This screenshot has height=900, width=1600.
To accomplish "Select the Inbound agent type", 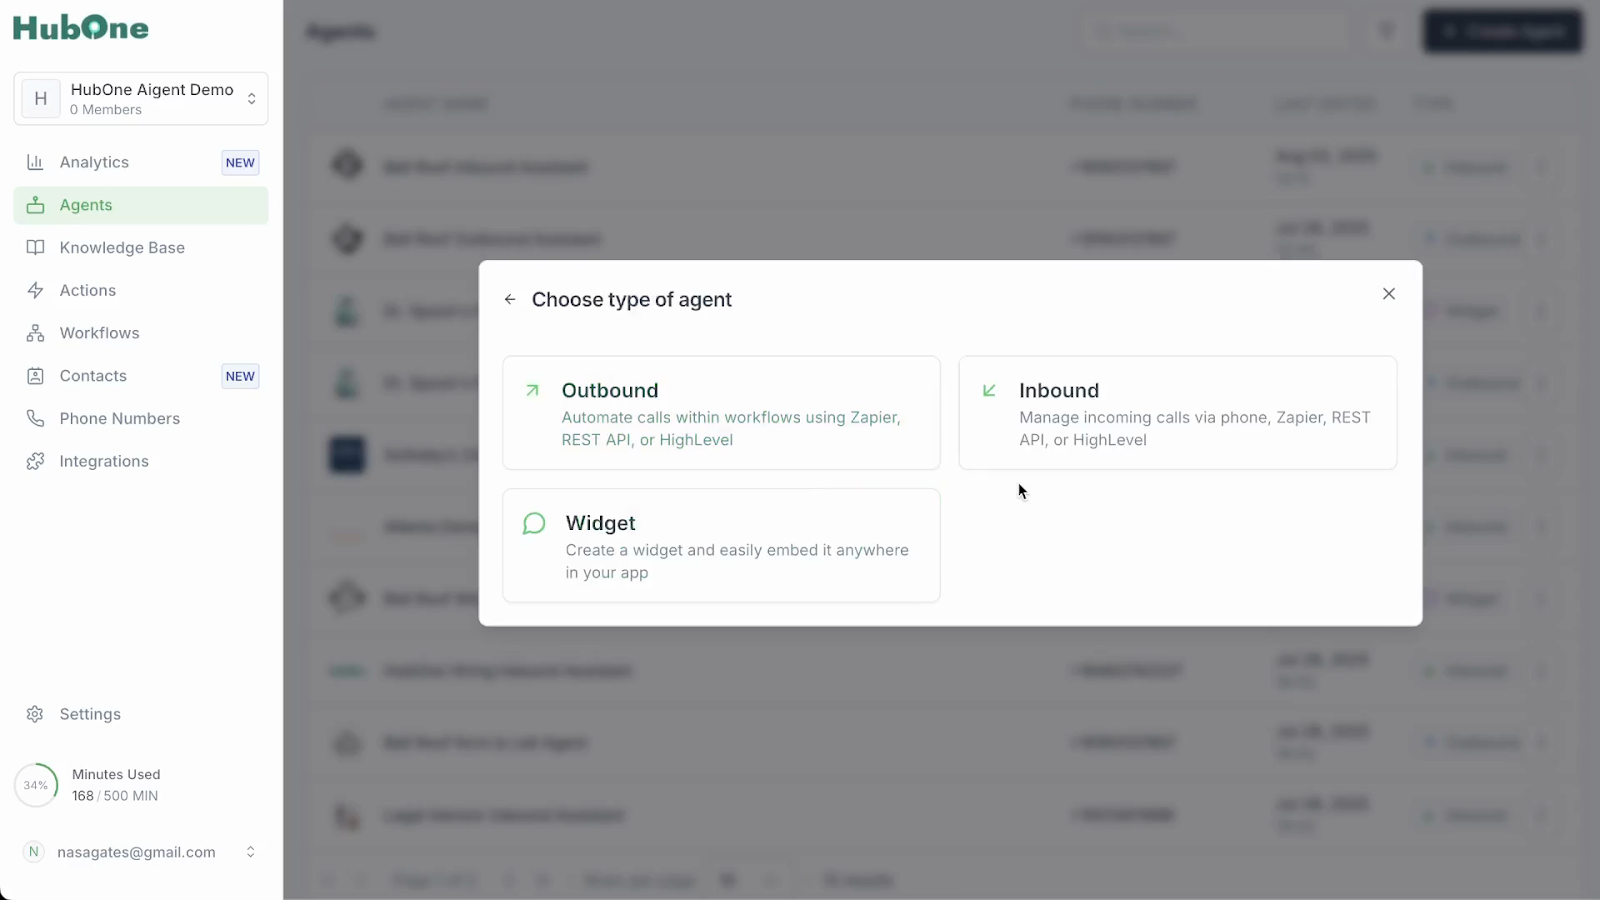I will pyautogui.click(x=1177, y=413).
